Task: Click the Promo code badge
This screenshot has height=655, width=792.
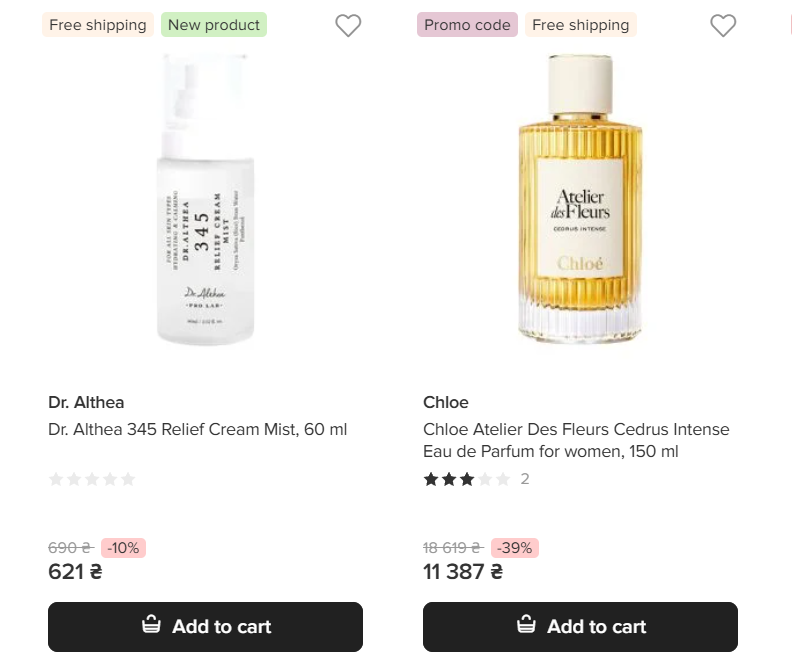Action: tap(467, 25)
